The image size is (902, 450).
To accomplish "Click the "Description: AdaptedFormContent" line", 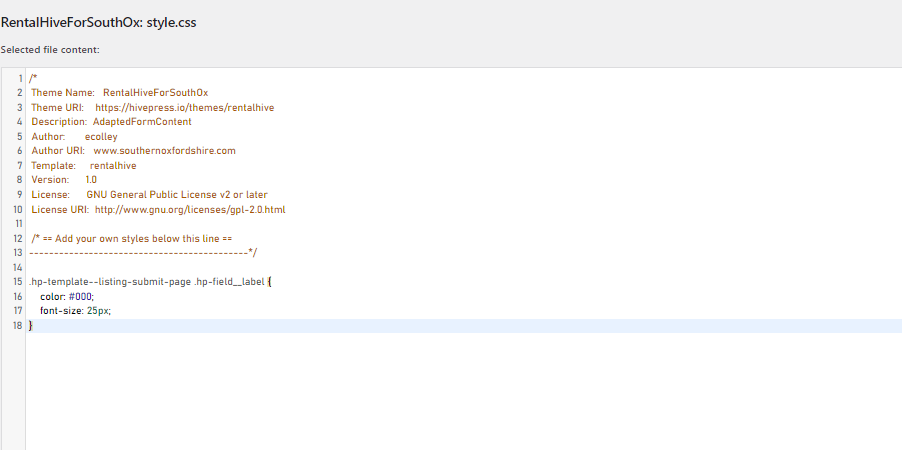I will point(111,122).
